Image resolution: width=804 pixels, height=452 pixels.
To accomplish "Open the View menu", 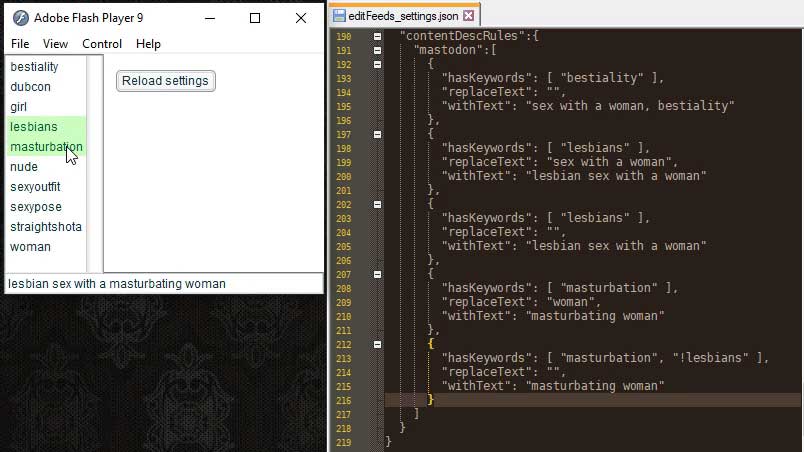I will pyautogui.click(x=55, y=44).
